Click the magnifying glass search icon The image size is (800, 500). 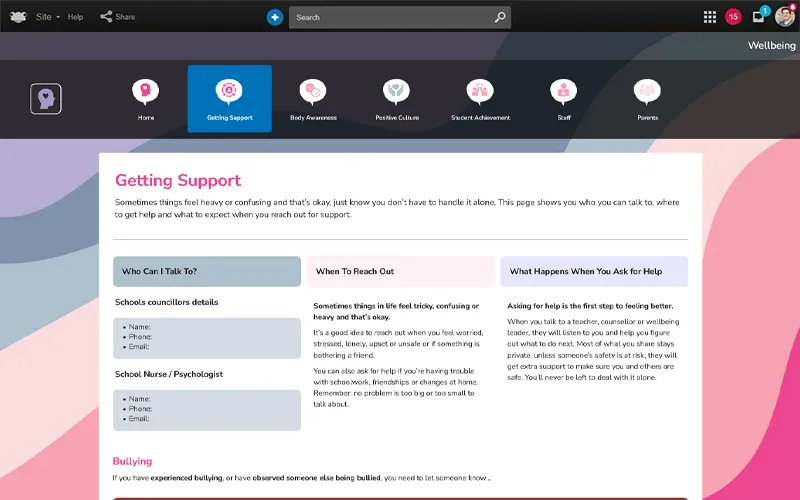500,17
